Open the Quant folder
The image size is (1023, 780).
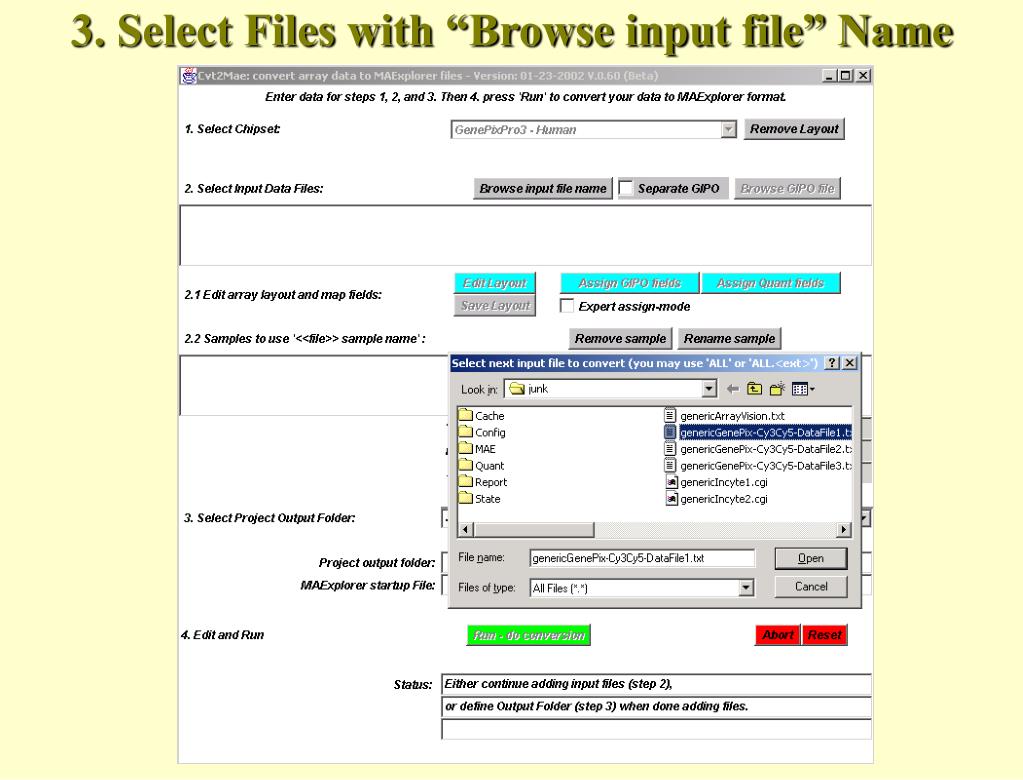481,466
